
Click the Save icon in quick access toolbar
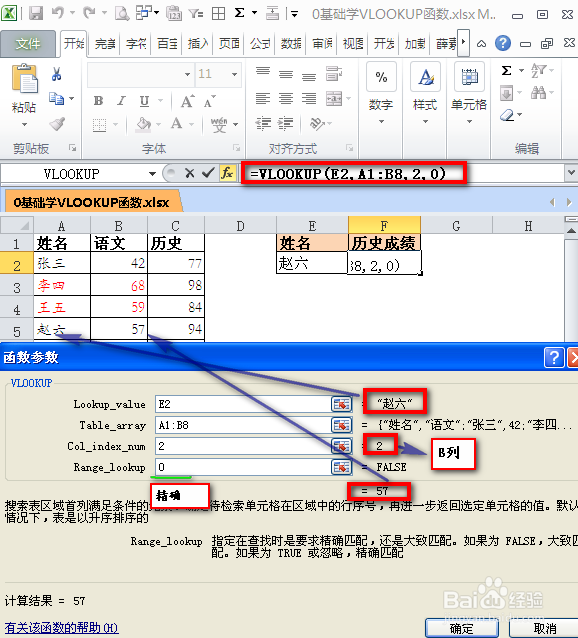tap(36, 13)
